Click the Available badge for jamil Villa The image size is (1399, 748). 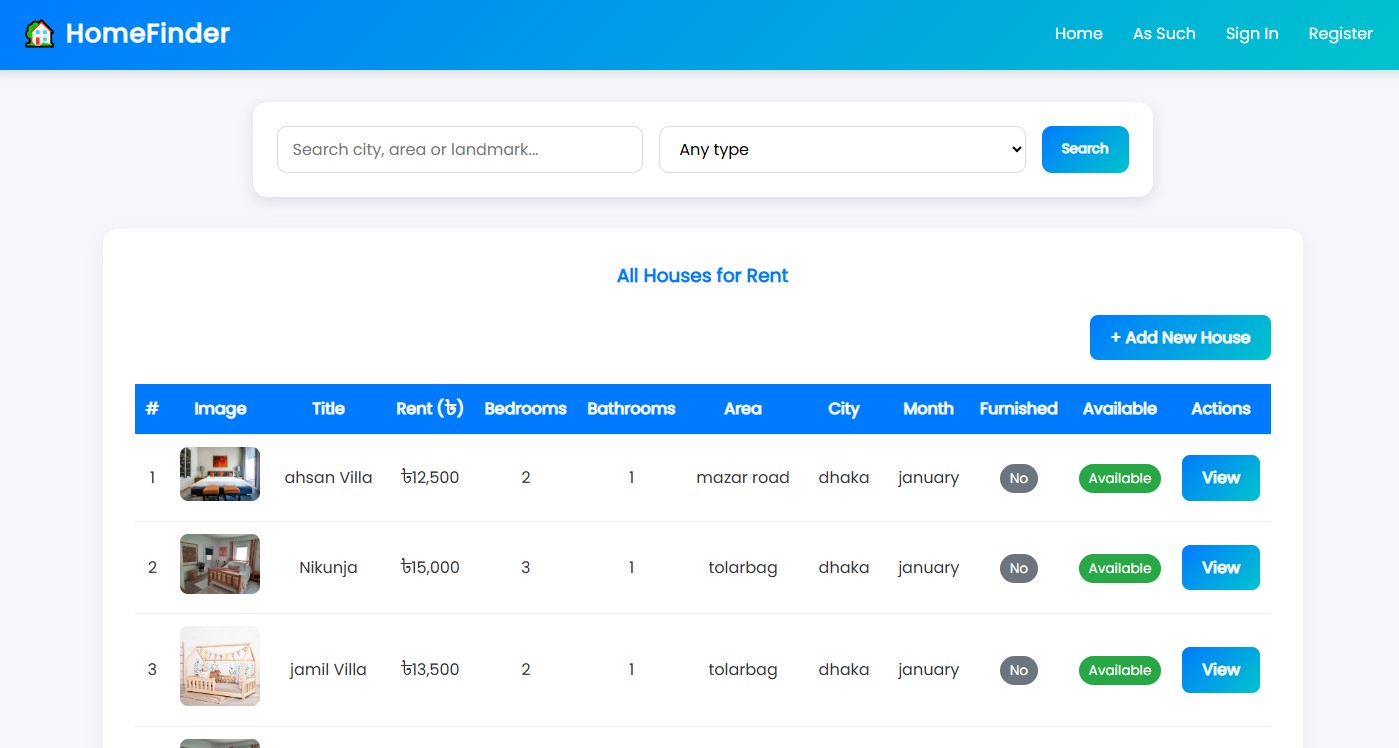pos(1120,670)
